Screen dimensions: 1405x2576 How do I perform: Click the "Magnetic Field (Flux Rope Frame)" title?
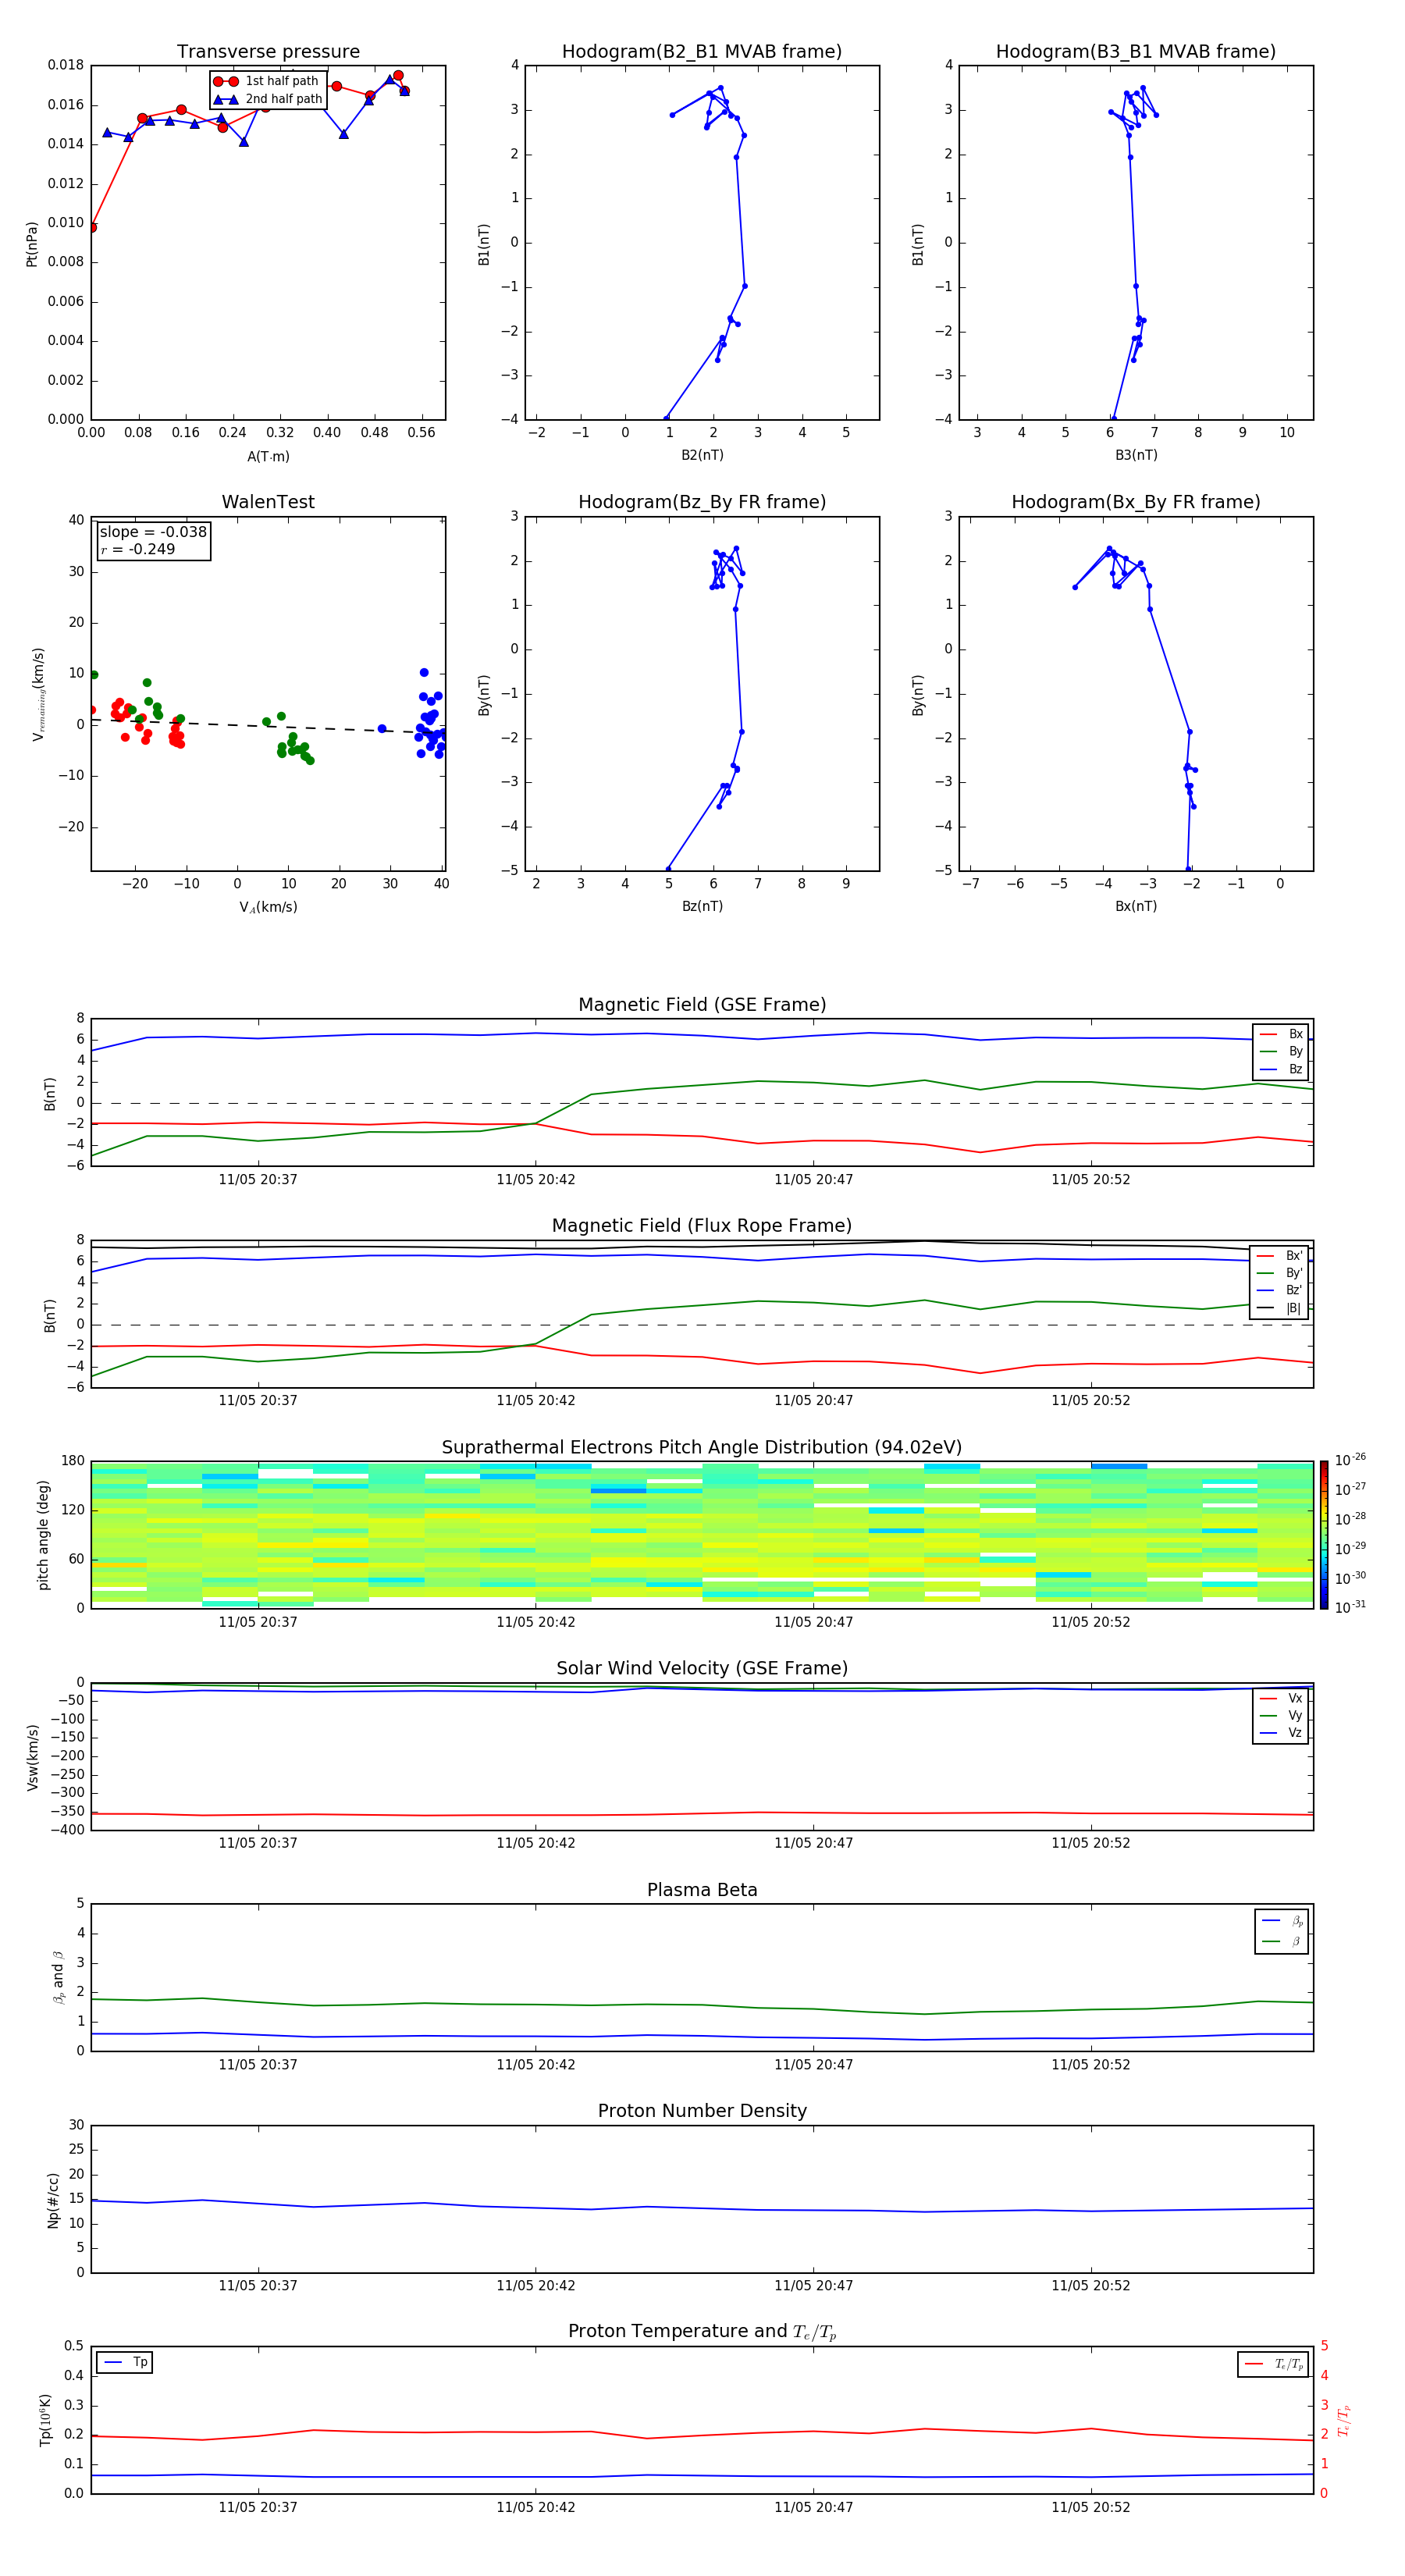click(702, 1226)
